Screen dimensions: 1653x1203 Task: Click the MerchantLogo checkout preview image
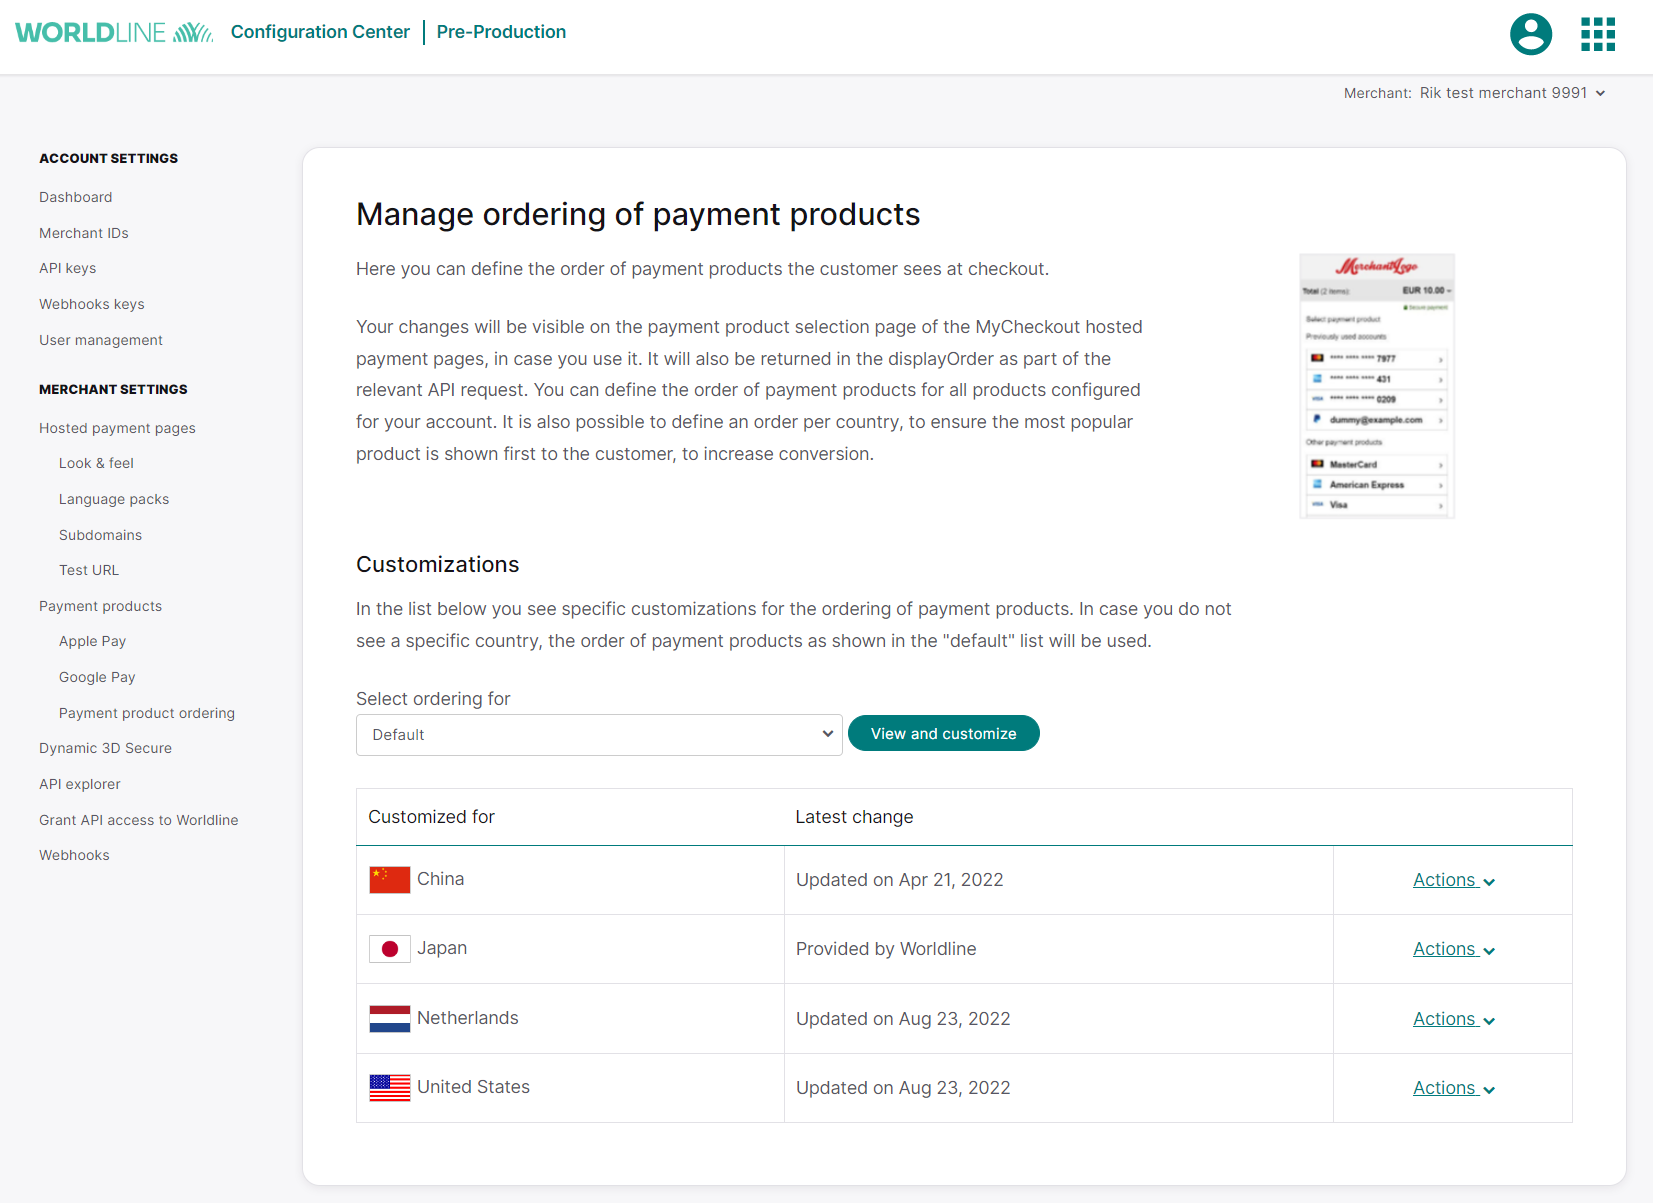click(1376, 386)
